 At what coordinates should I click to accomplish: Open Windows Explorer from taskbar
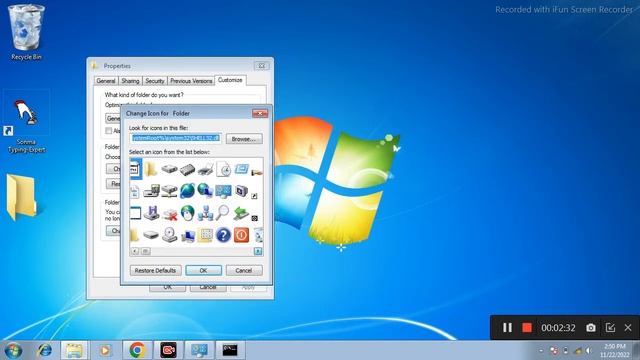pos(74,350)
